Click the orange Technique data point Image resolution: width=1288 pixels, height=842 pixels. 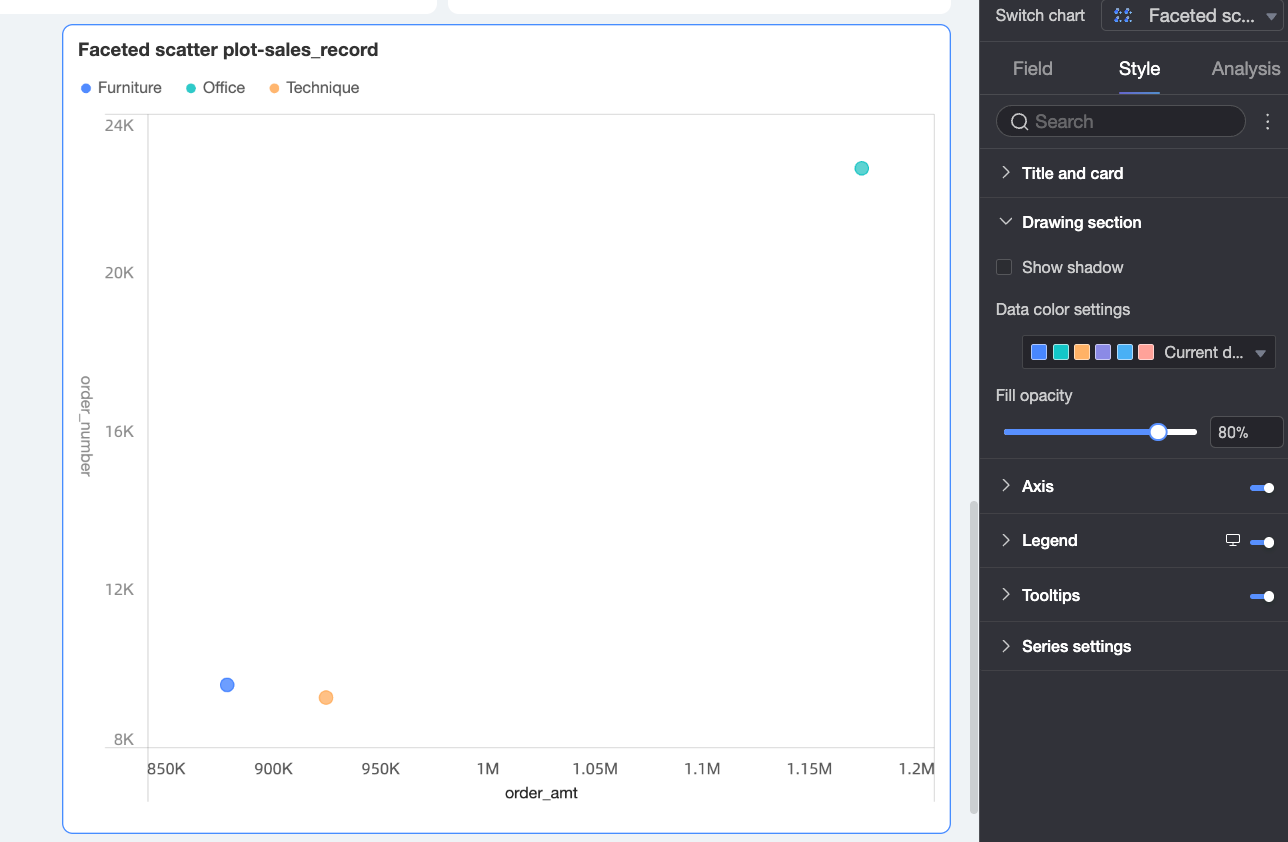point(326,697)
